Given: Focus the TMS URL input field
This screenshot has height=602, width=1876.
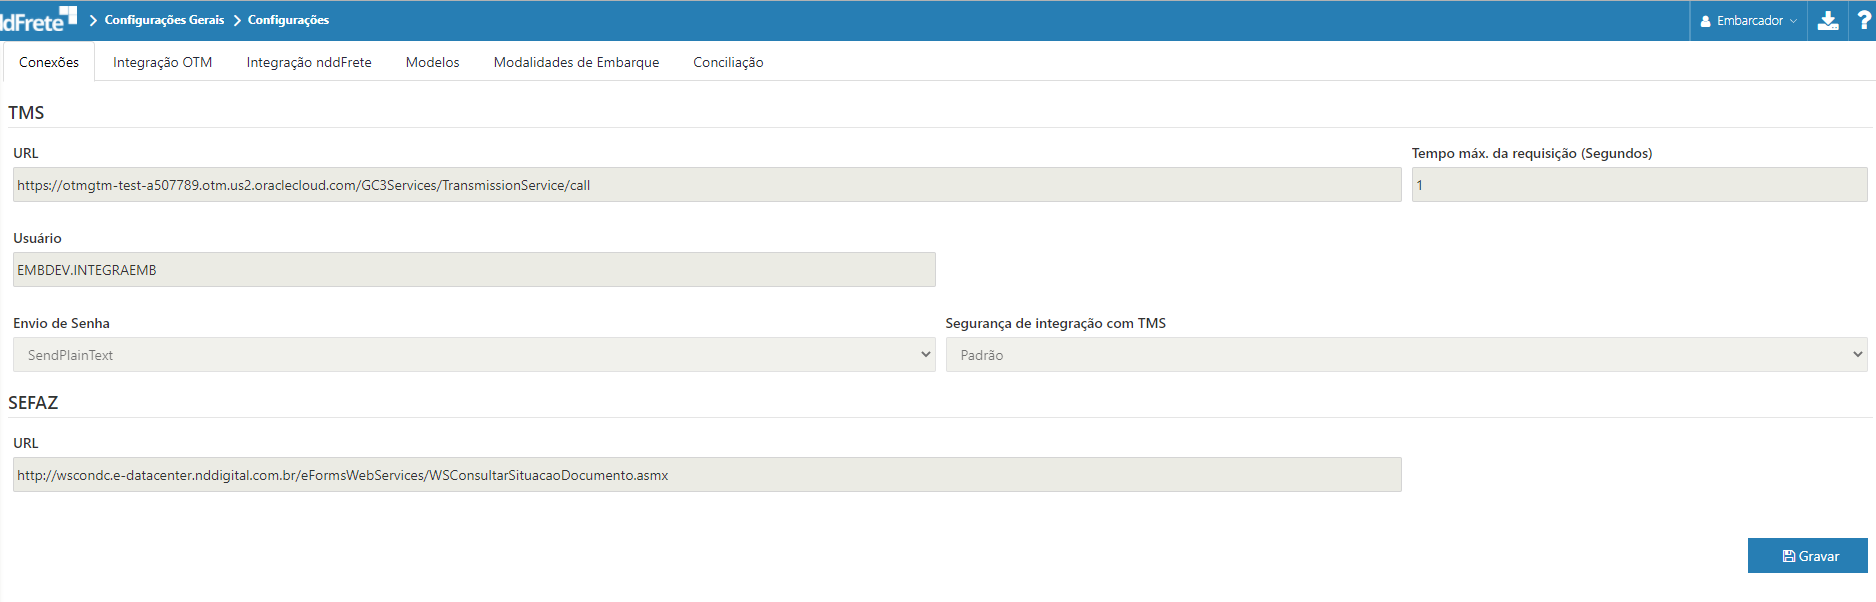Looking at the screenshot, I should click(x=706, y=185).
